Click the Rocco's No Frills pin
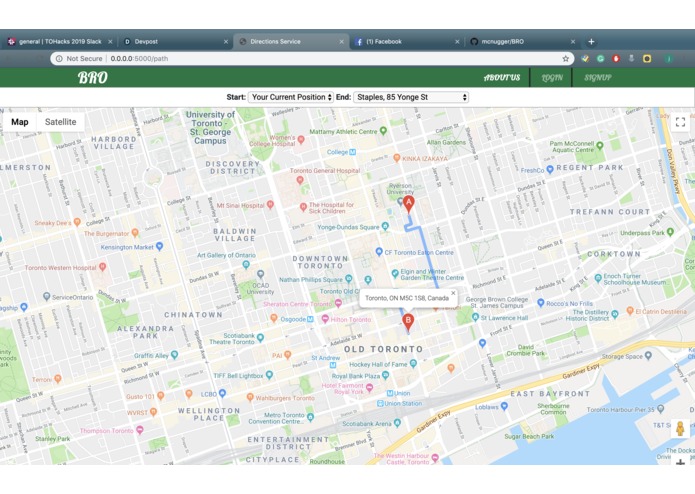Image resolution: width=695 pixels, height=494 pixels. click(x=540, y=303)
